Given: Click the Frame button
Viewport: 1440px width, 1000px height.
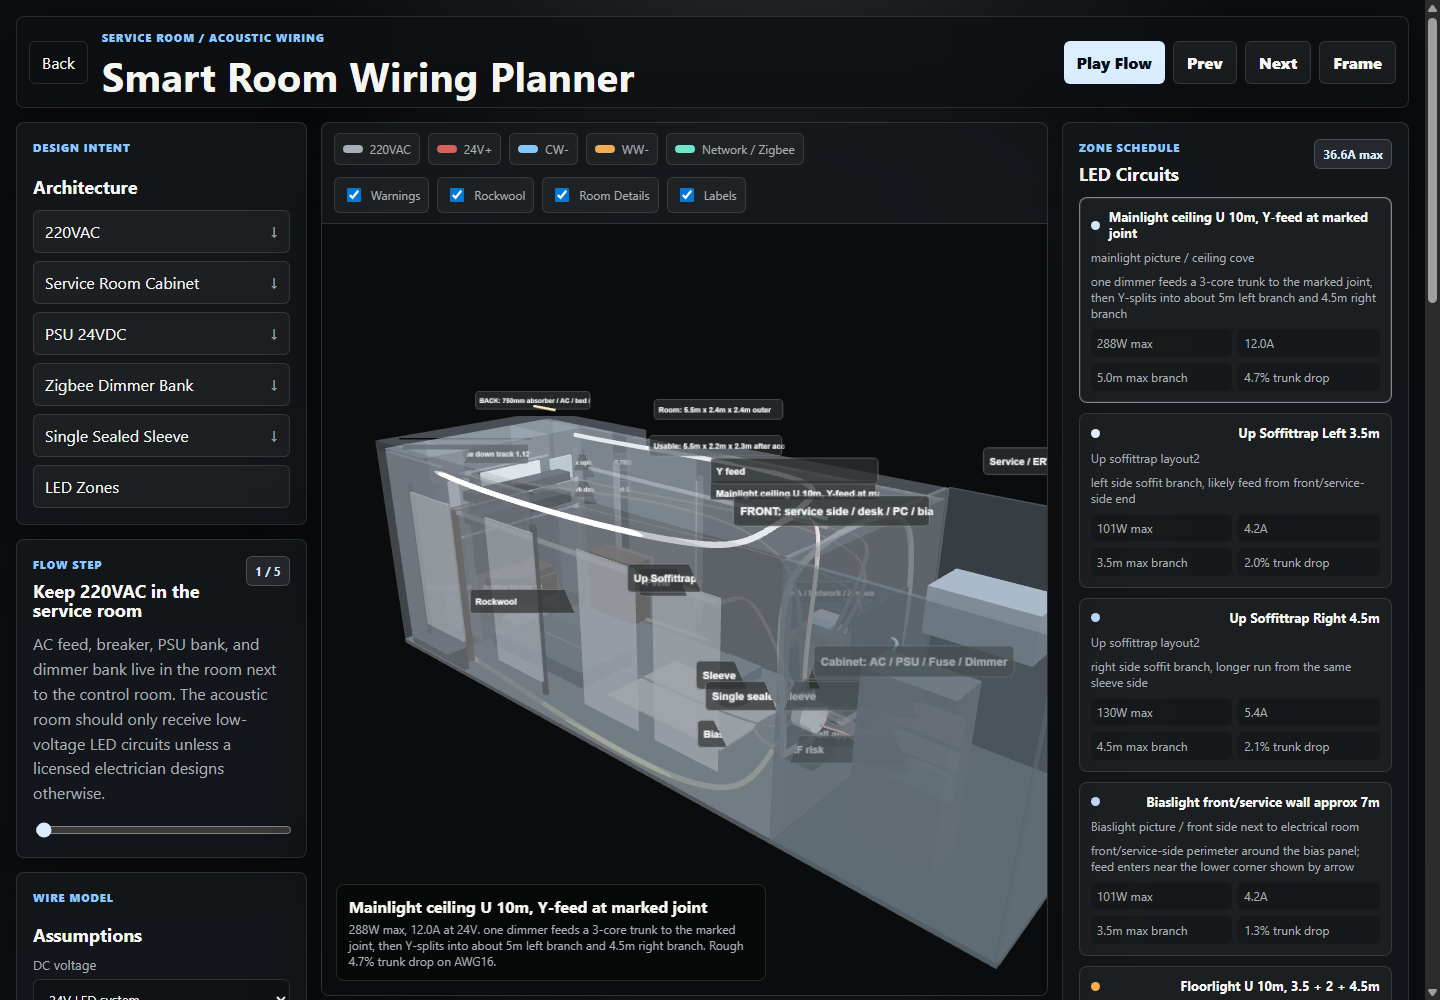Looking at the screenshot, I should (1357, 63).
